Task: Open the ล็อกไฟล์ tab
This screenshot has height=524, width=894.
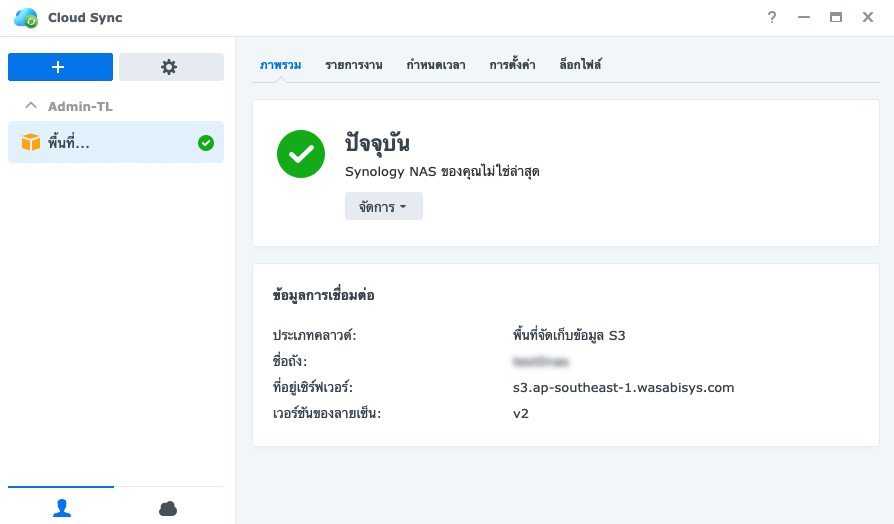Action: point(580,65)
